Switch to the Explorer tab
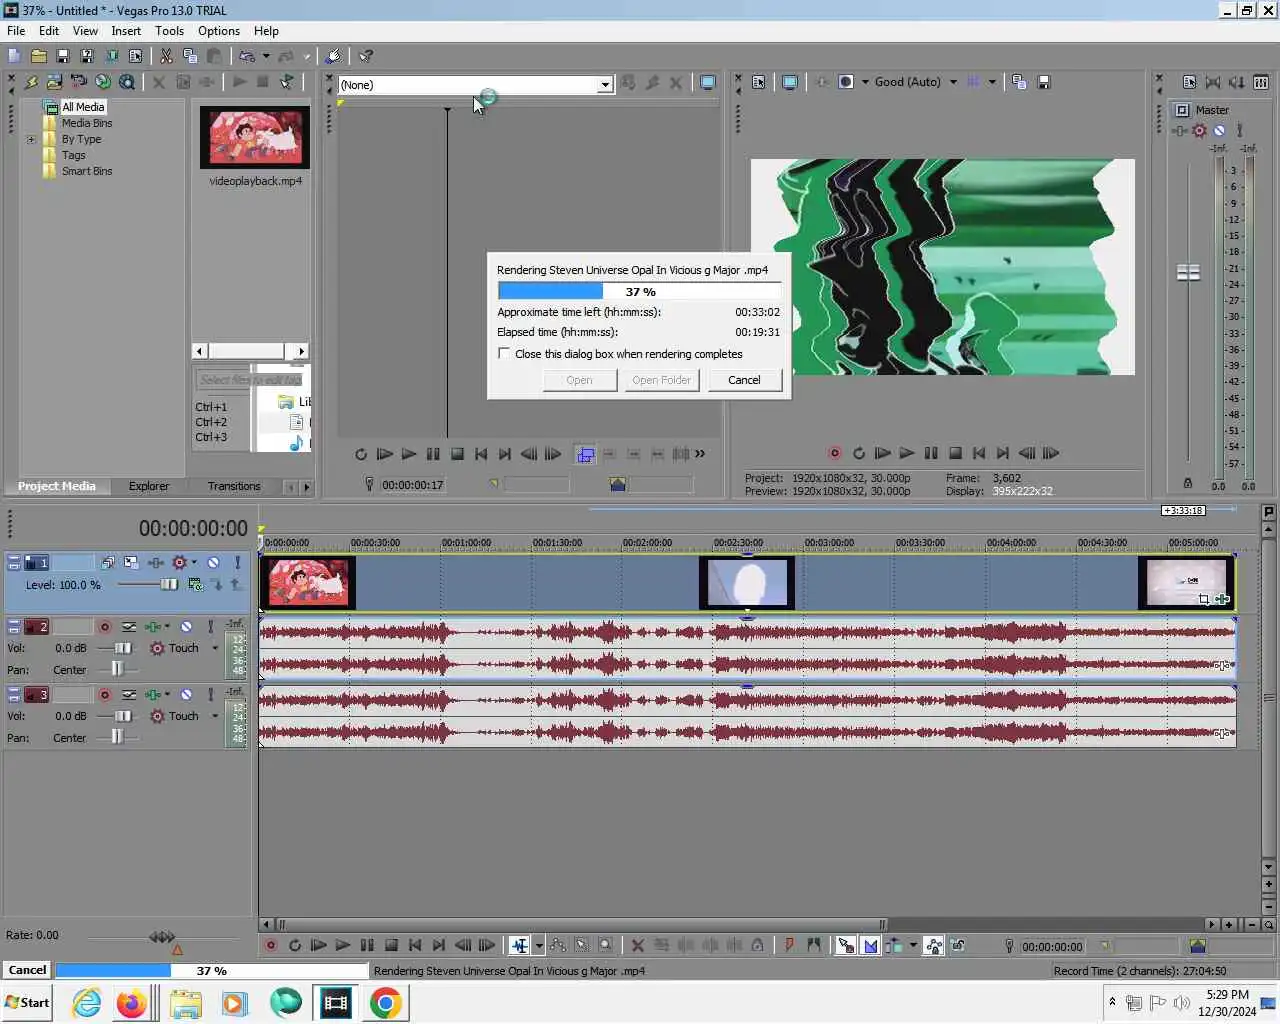The width and height of the screenshot is (1280, 1024). point(148,486)
